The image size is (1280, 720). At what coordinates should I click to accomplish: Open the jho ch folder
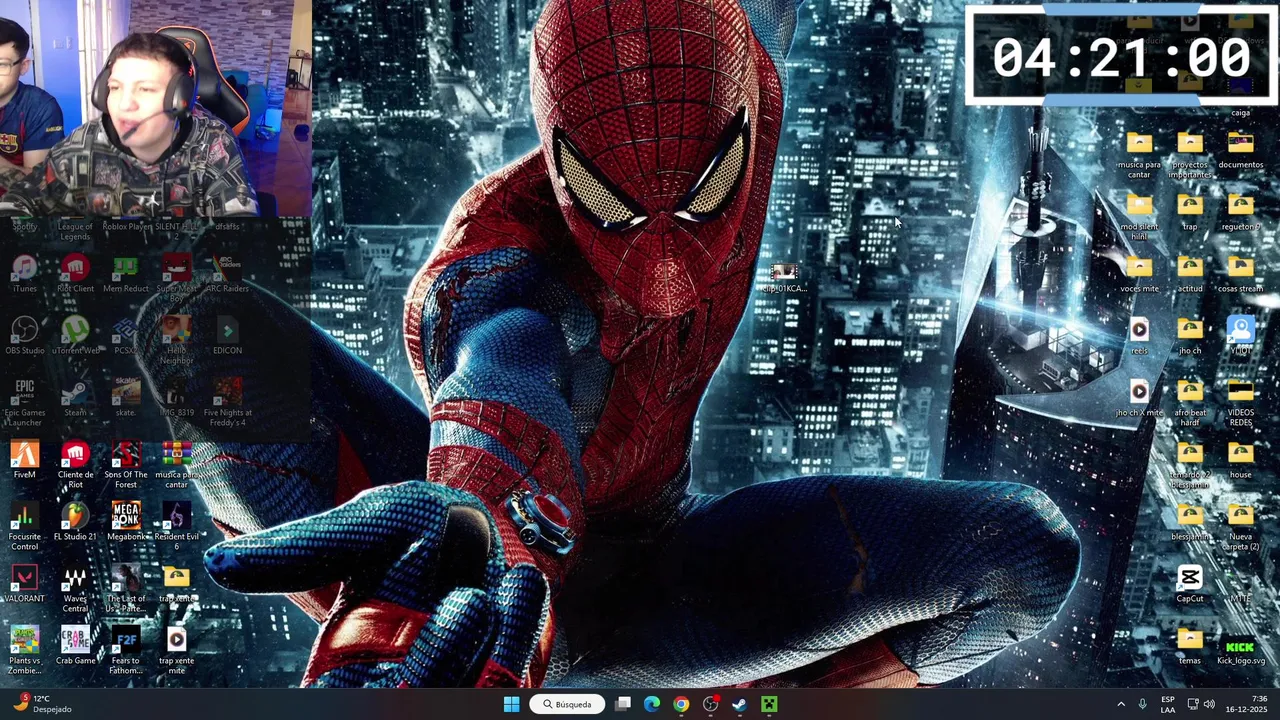pyautogui.click(x=1190, y=336)
